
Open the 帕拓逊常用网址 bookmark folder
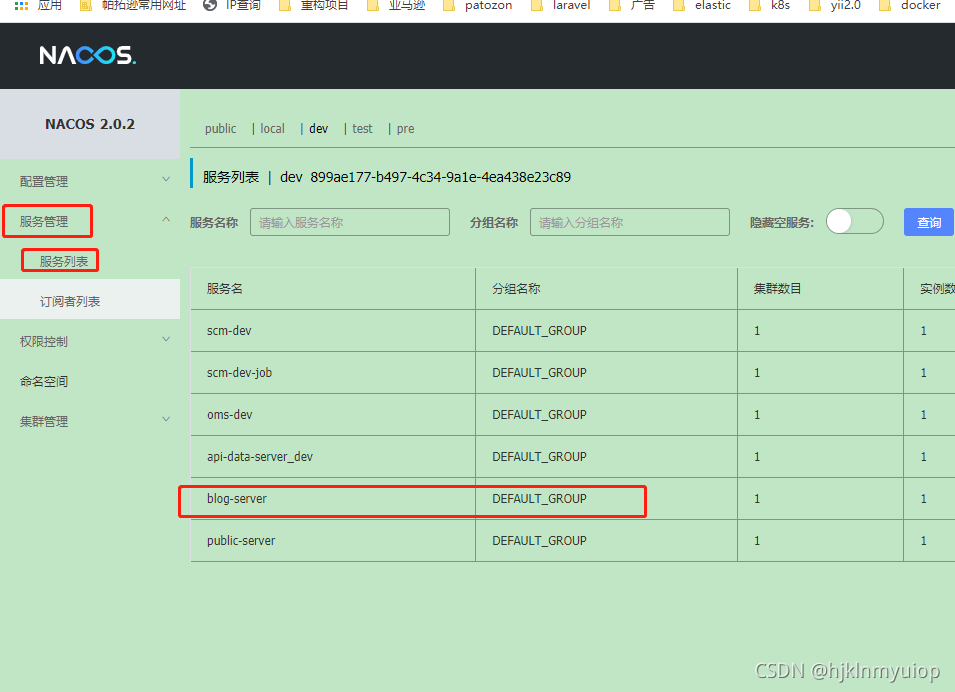(133, 5)
